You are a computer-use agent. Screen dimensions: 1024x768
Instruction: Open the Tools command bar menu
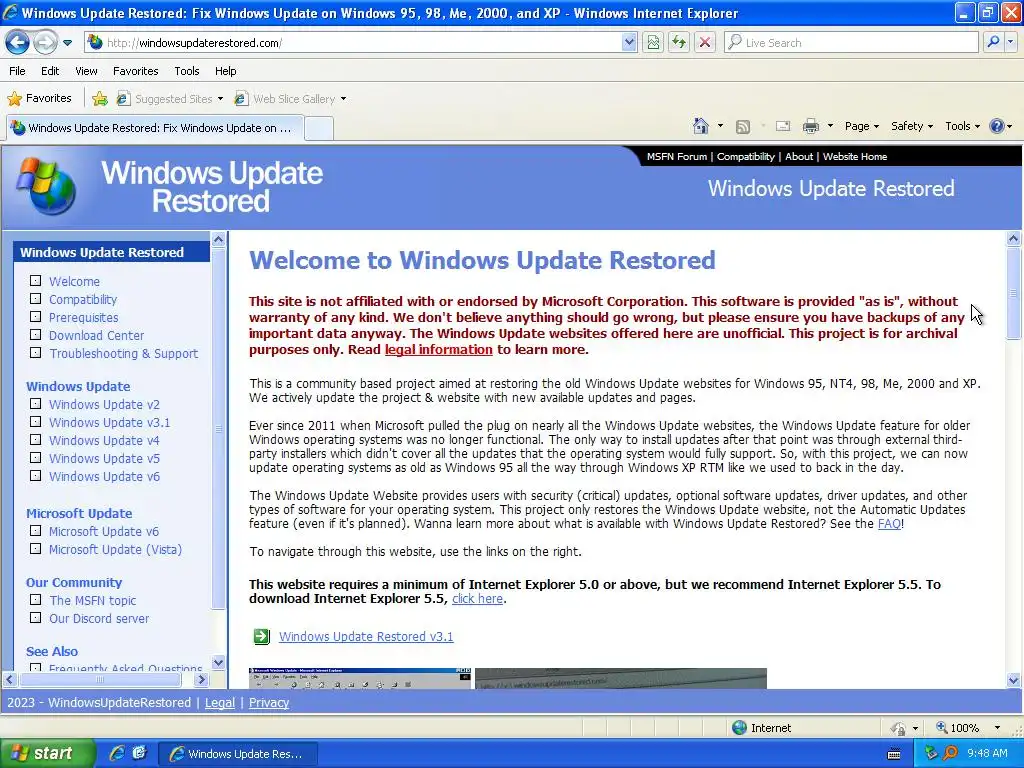coord(962,126)
